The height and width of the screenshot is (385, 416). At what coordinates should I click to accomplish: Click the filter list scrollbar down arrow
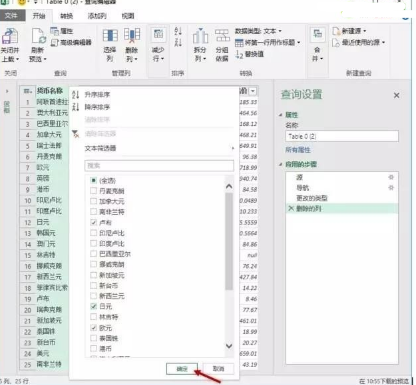229,346
